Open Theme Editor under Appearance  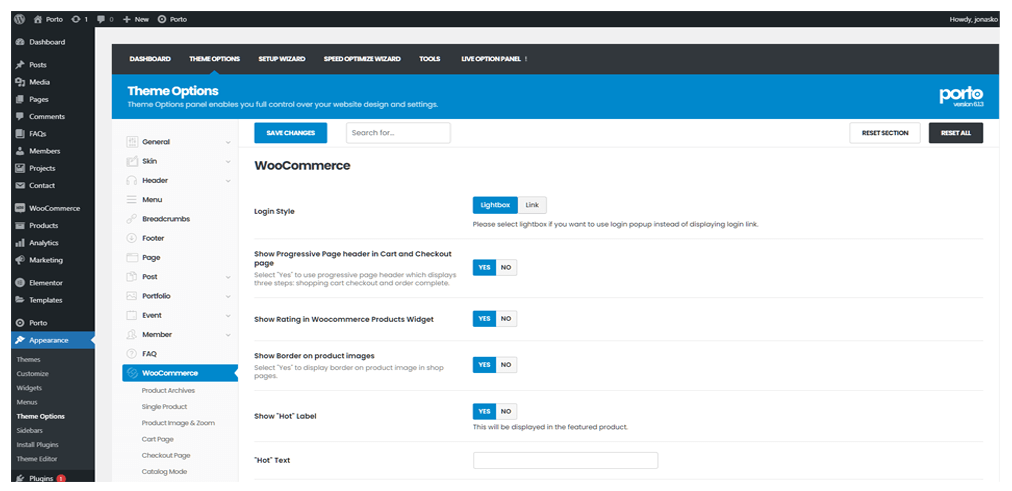tap(37, 459)
